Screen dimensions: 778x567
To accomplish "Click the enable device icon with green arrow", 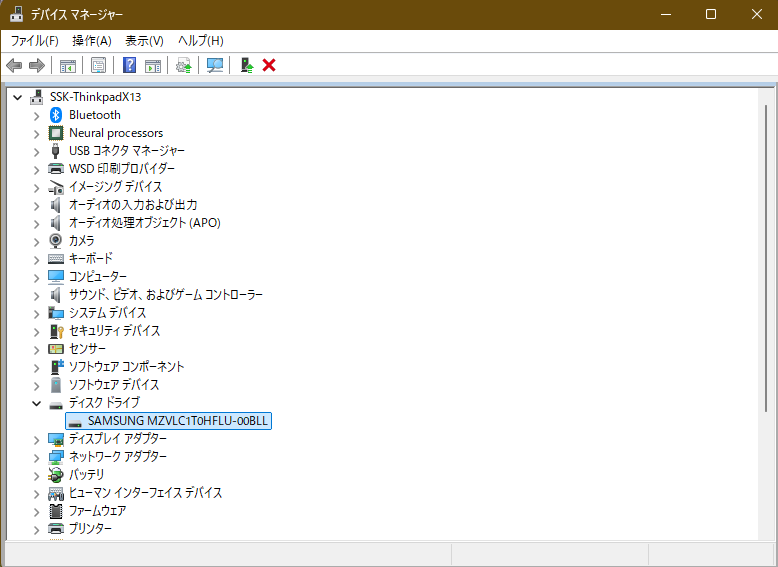I will (246, 65).
